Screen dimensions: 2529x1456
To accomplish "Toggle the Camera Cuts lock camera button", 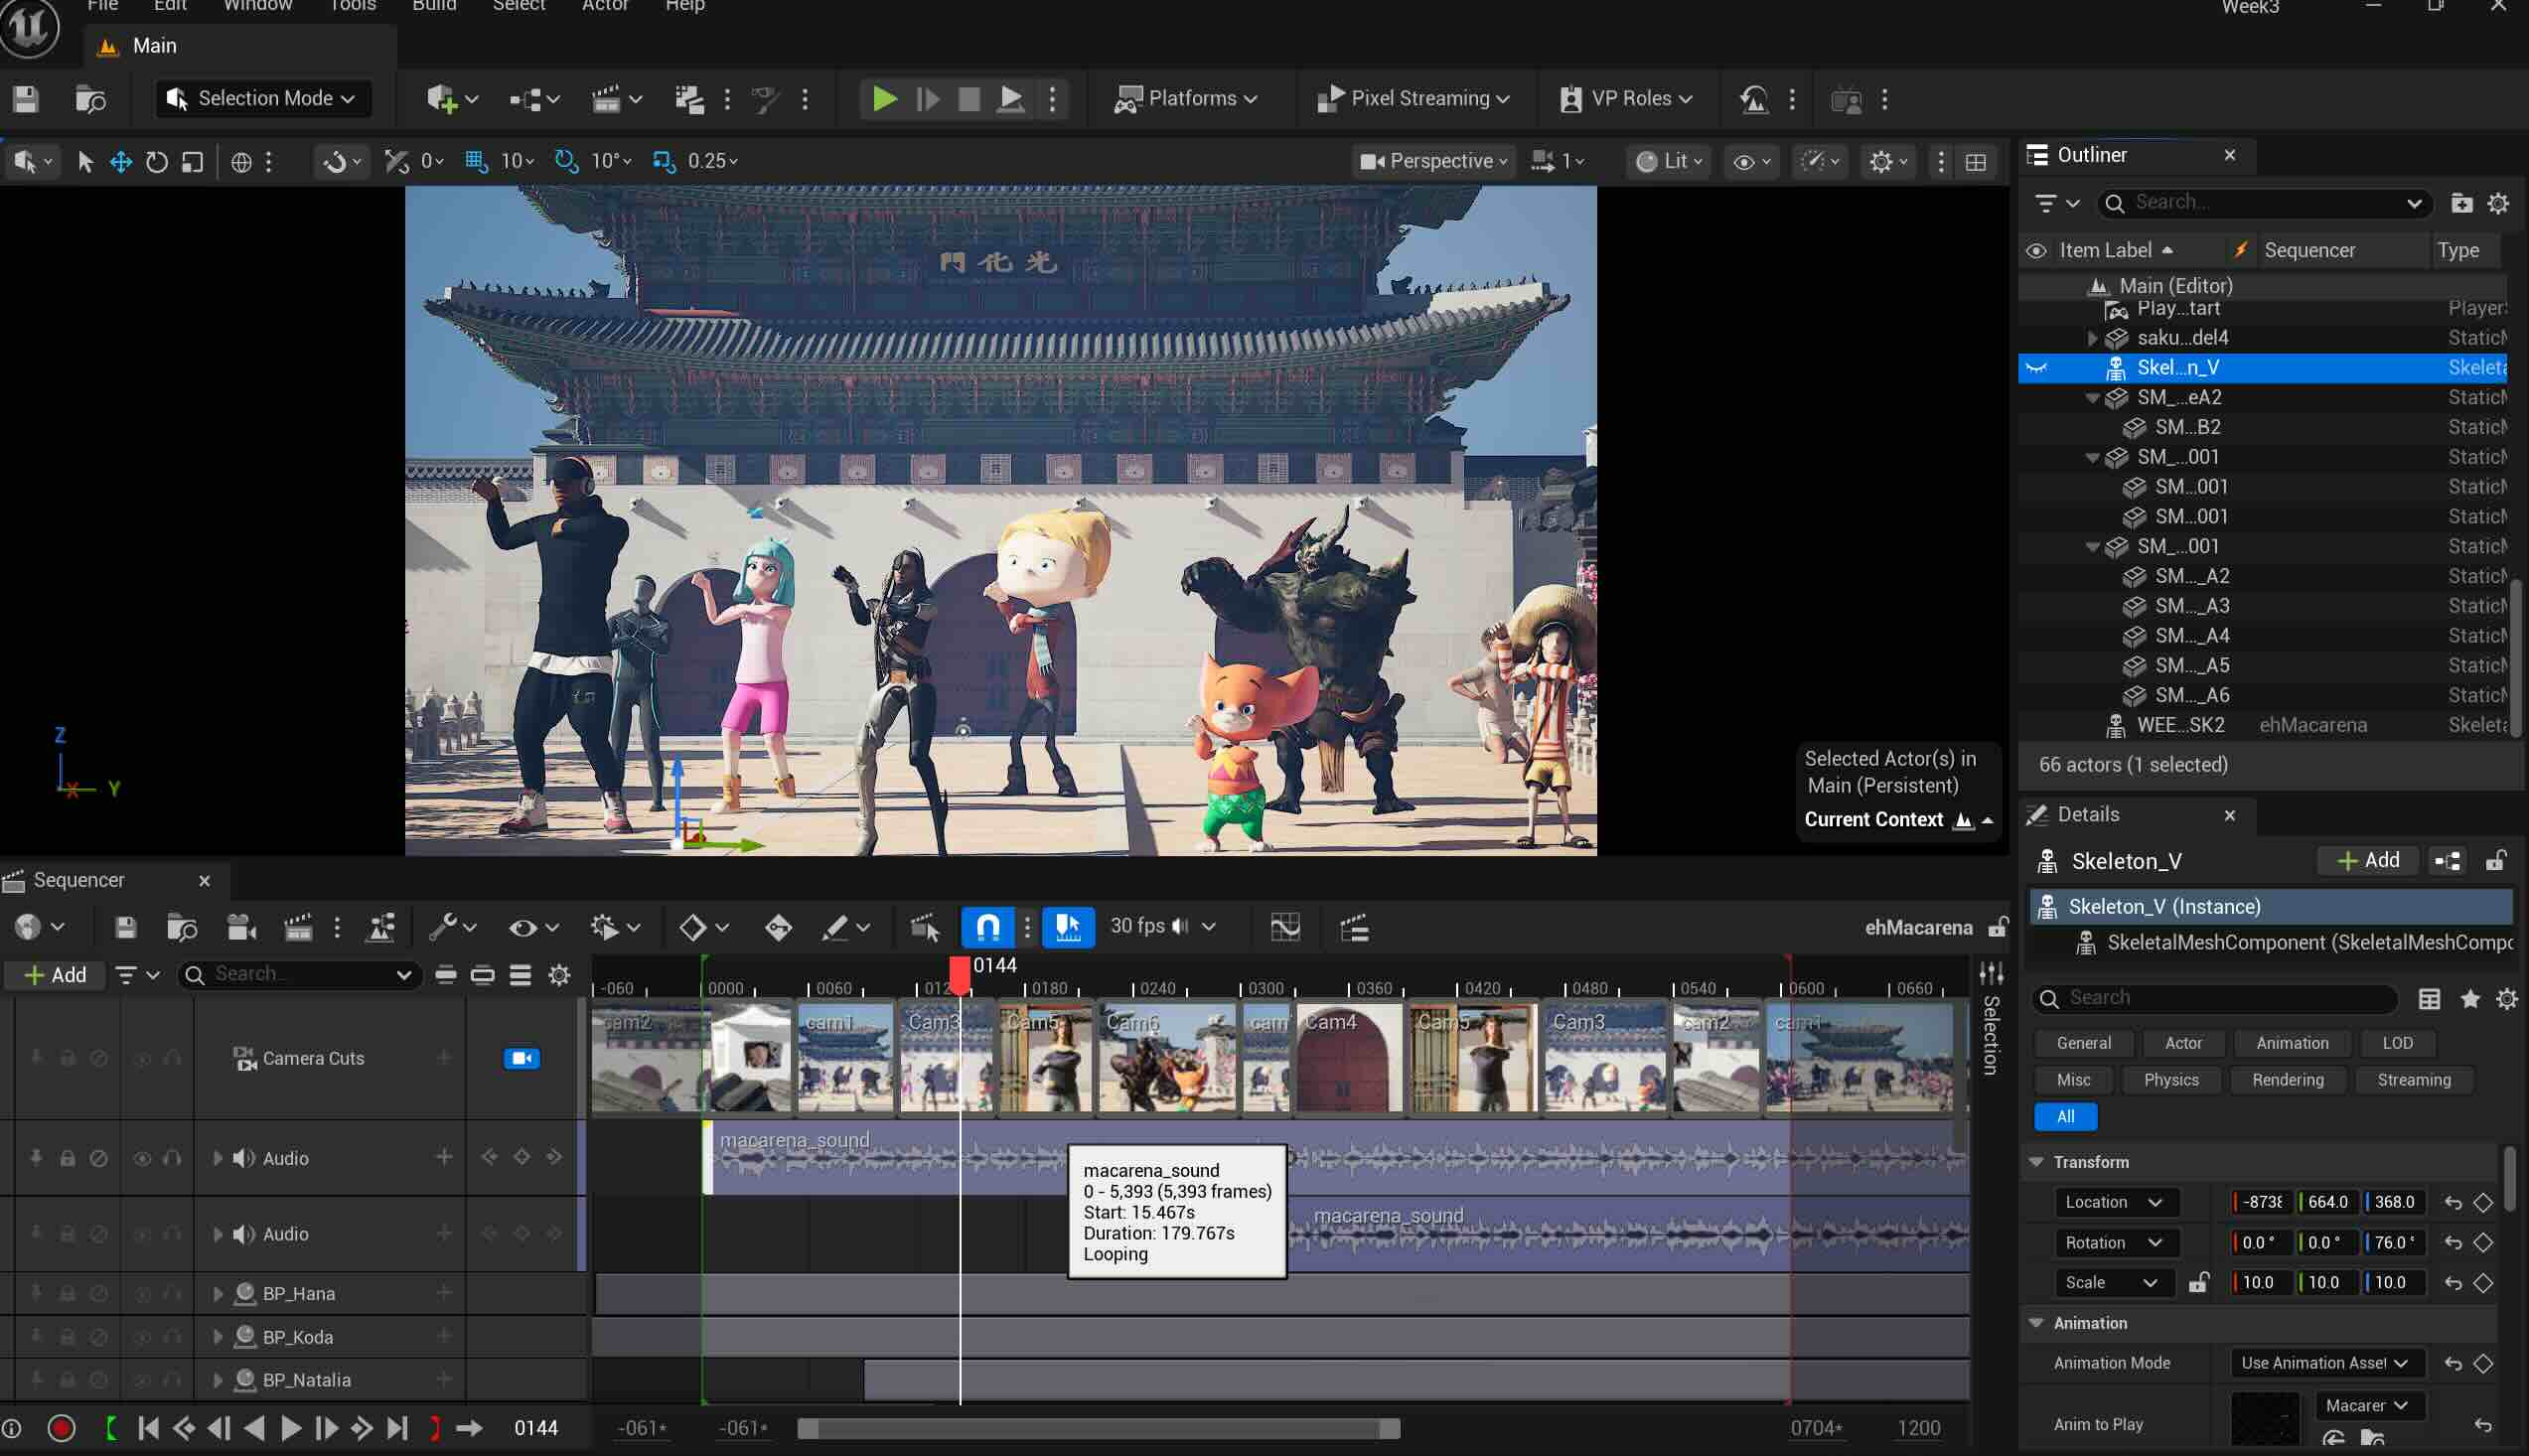I will point(521,1058).
